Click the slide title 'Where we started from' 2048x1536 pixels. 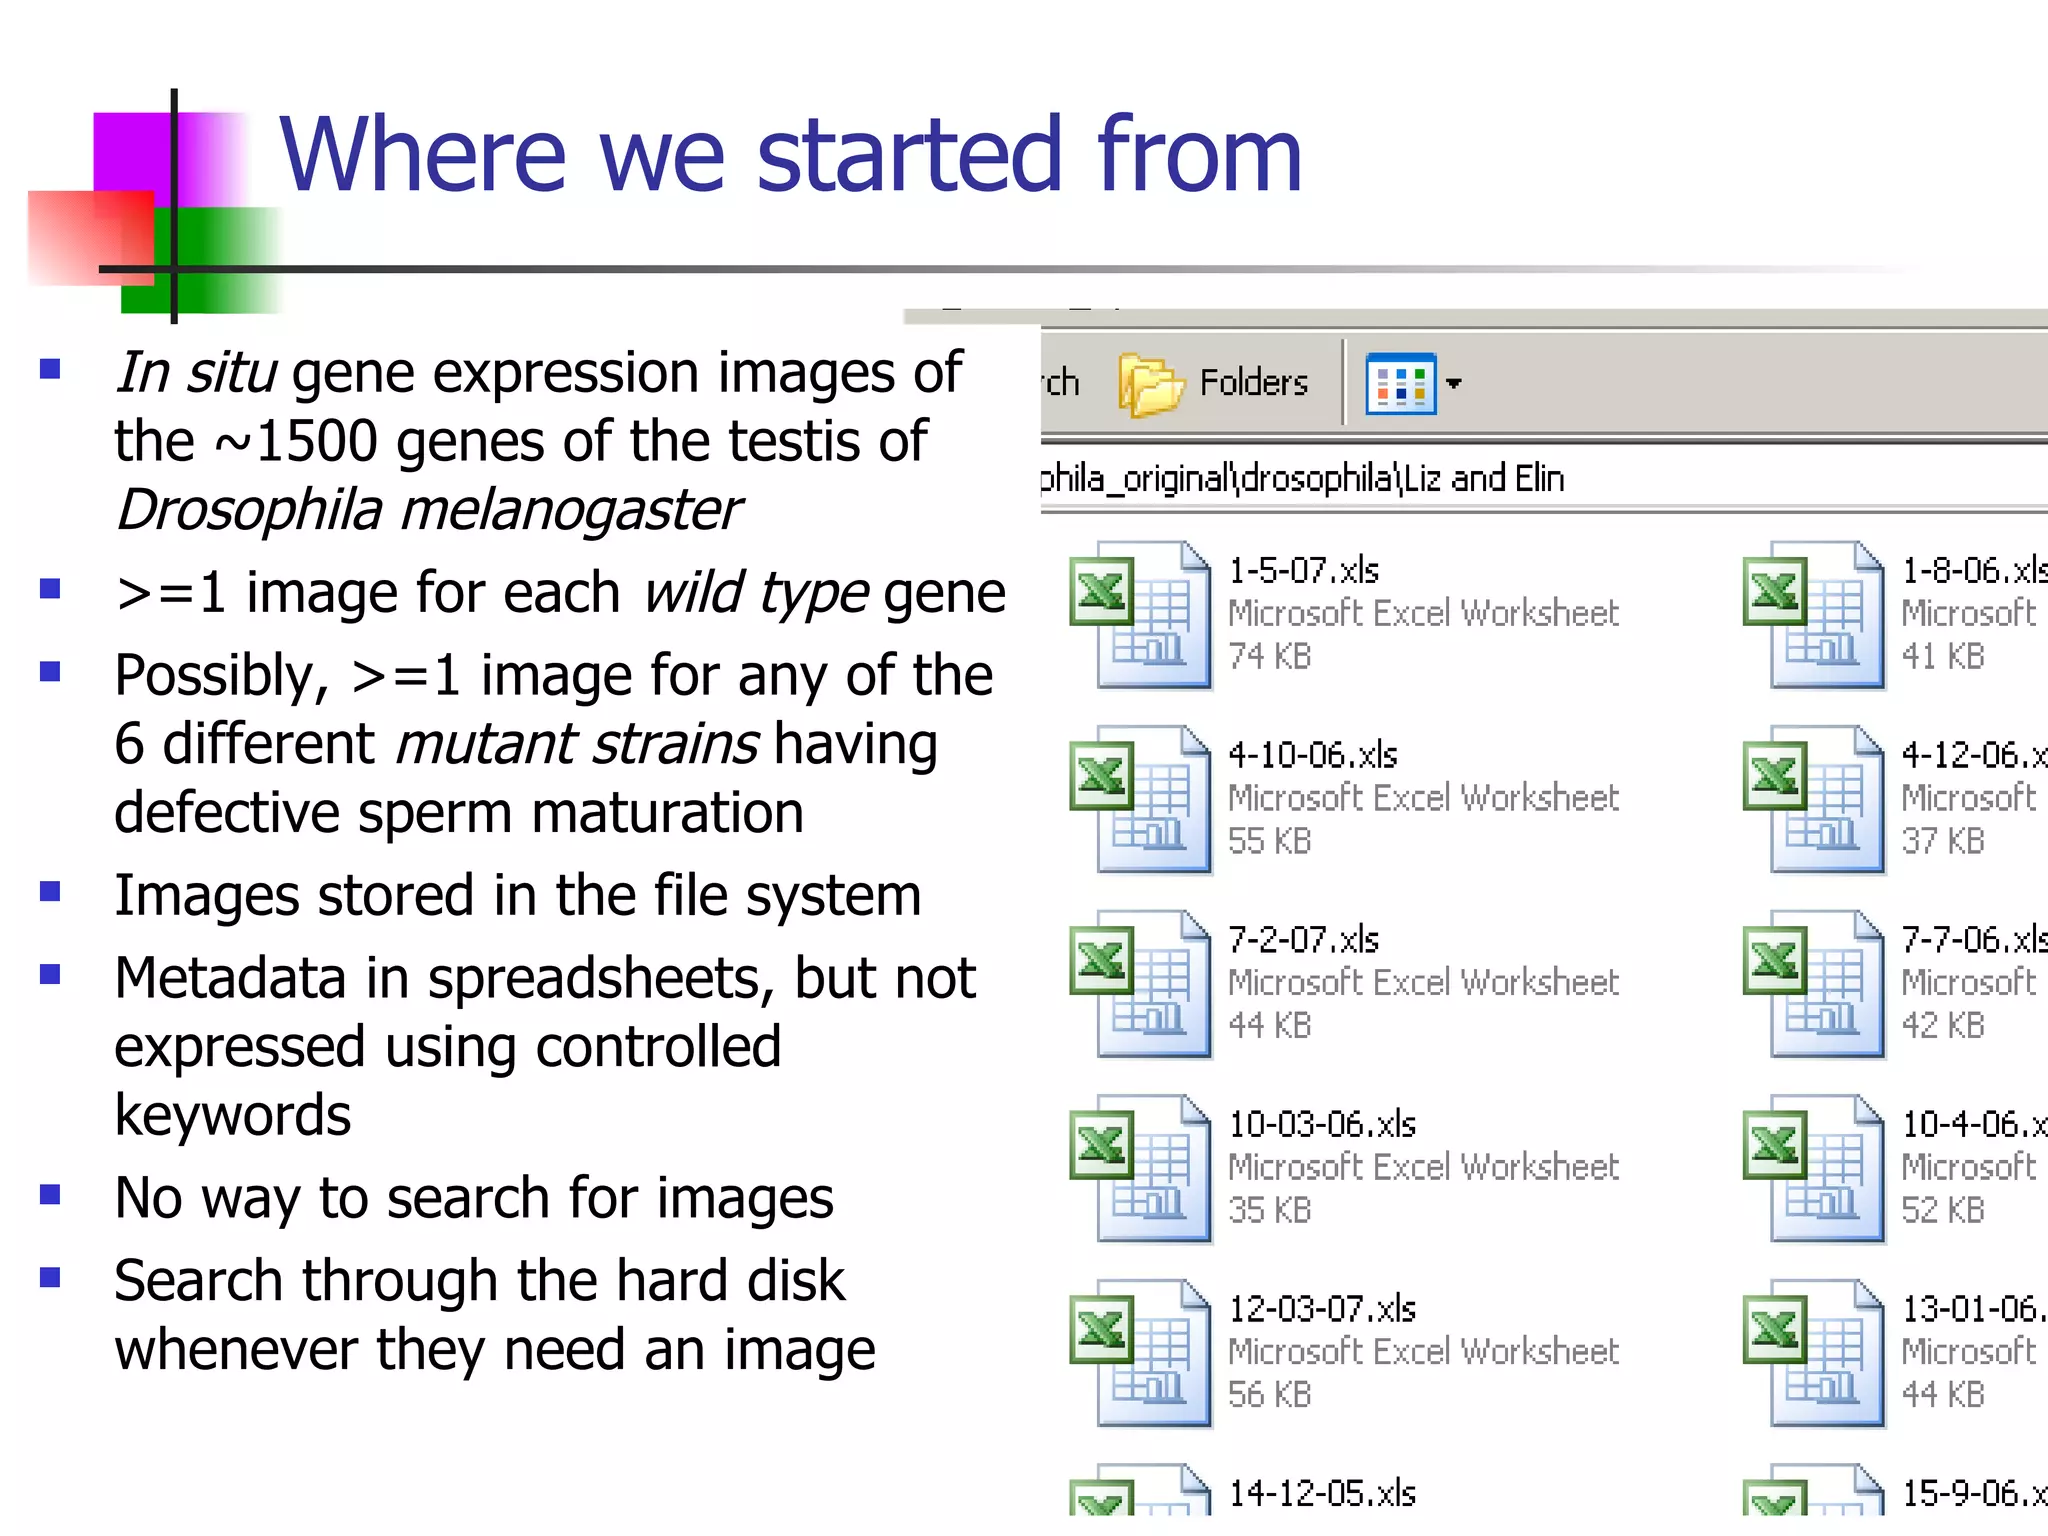pos(791,154)
